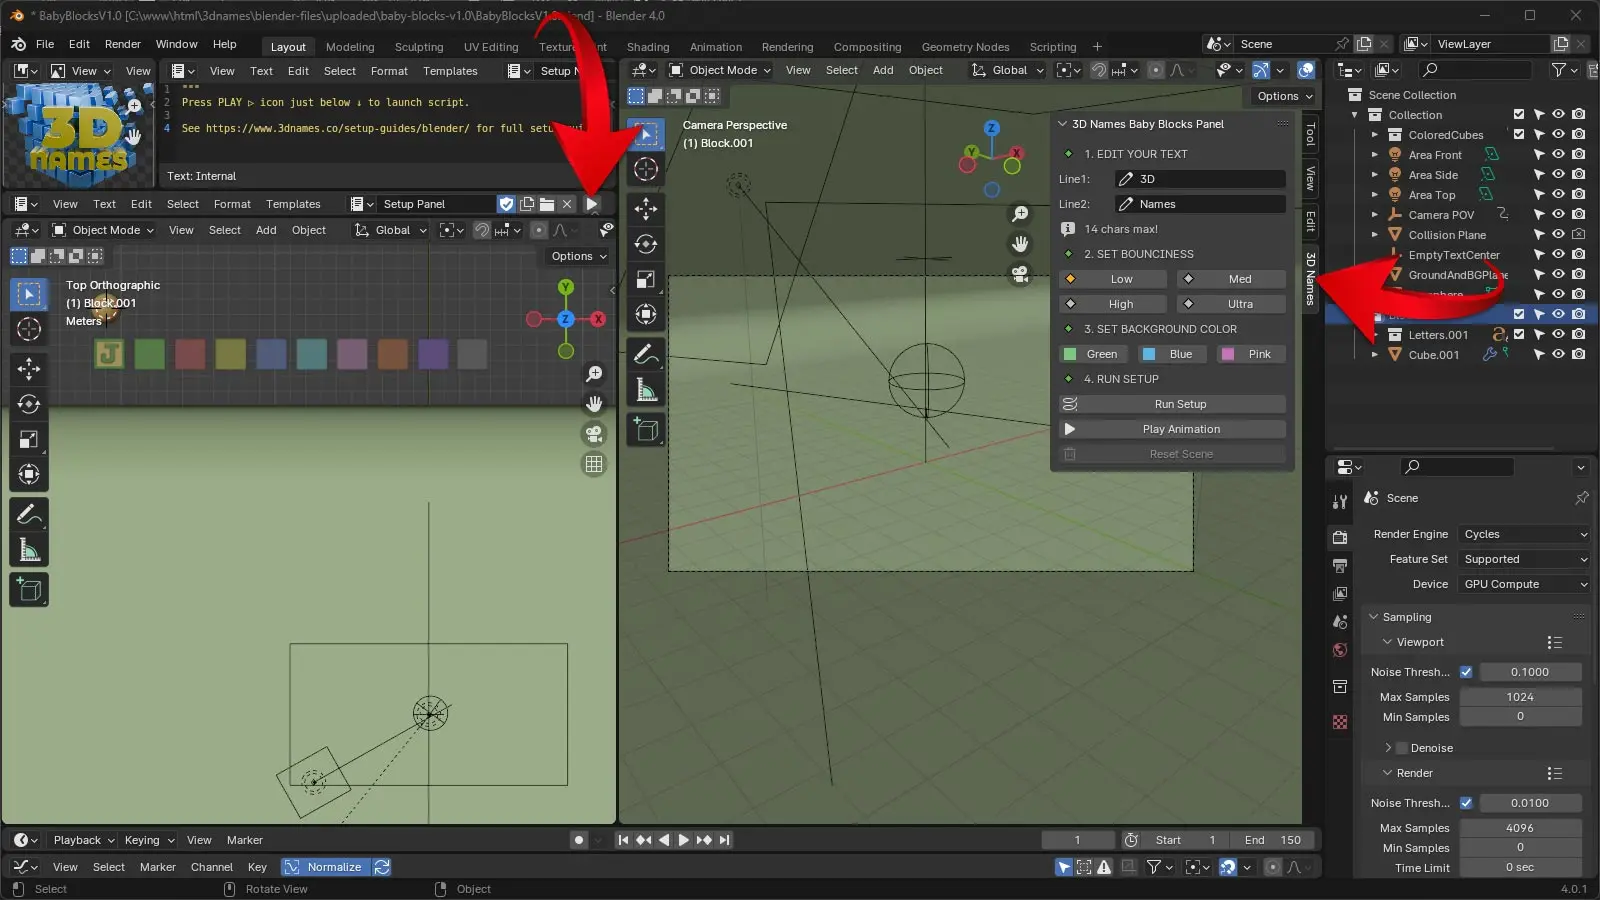Jump to the timeline end frame
The image size is (1600, 900).
725,840
